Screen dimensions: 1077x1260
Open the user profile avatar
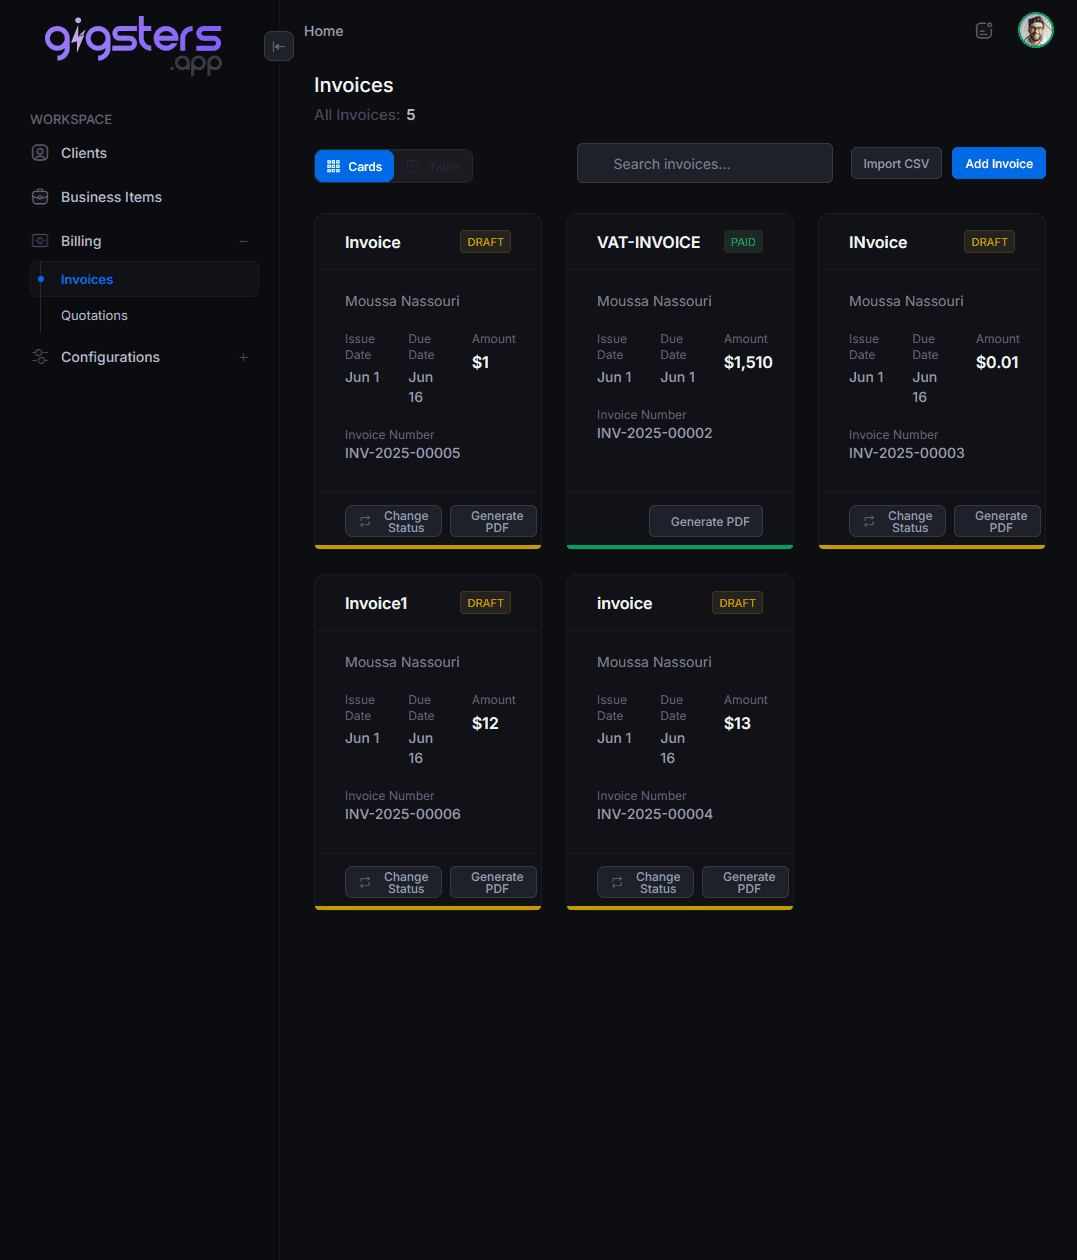[1036, 30]
